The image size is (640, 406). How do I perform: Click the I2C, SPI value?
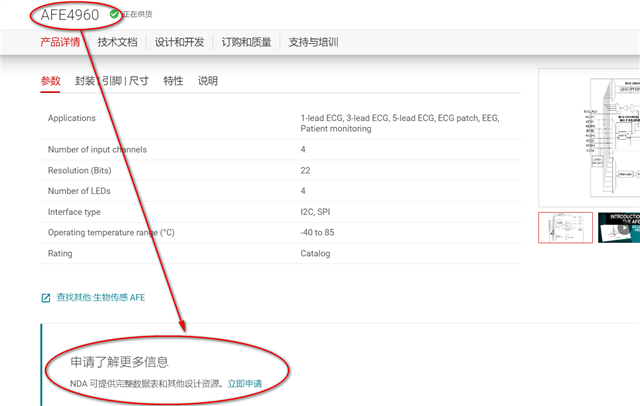(x=315, y=212)
